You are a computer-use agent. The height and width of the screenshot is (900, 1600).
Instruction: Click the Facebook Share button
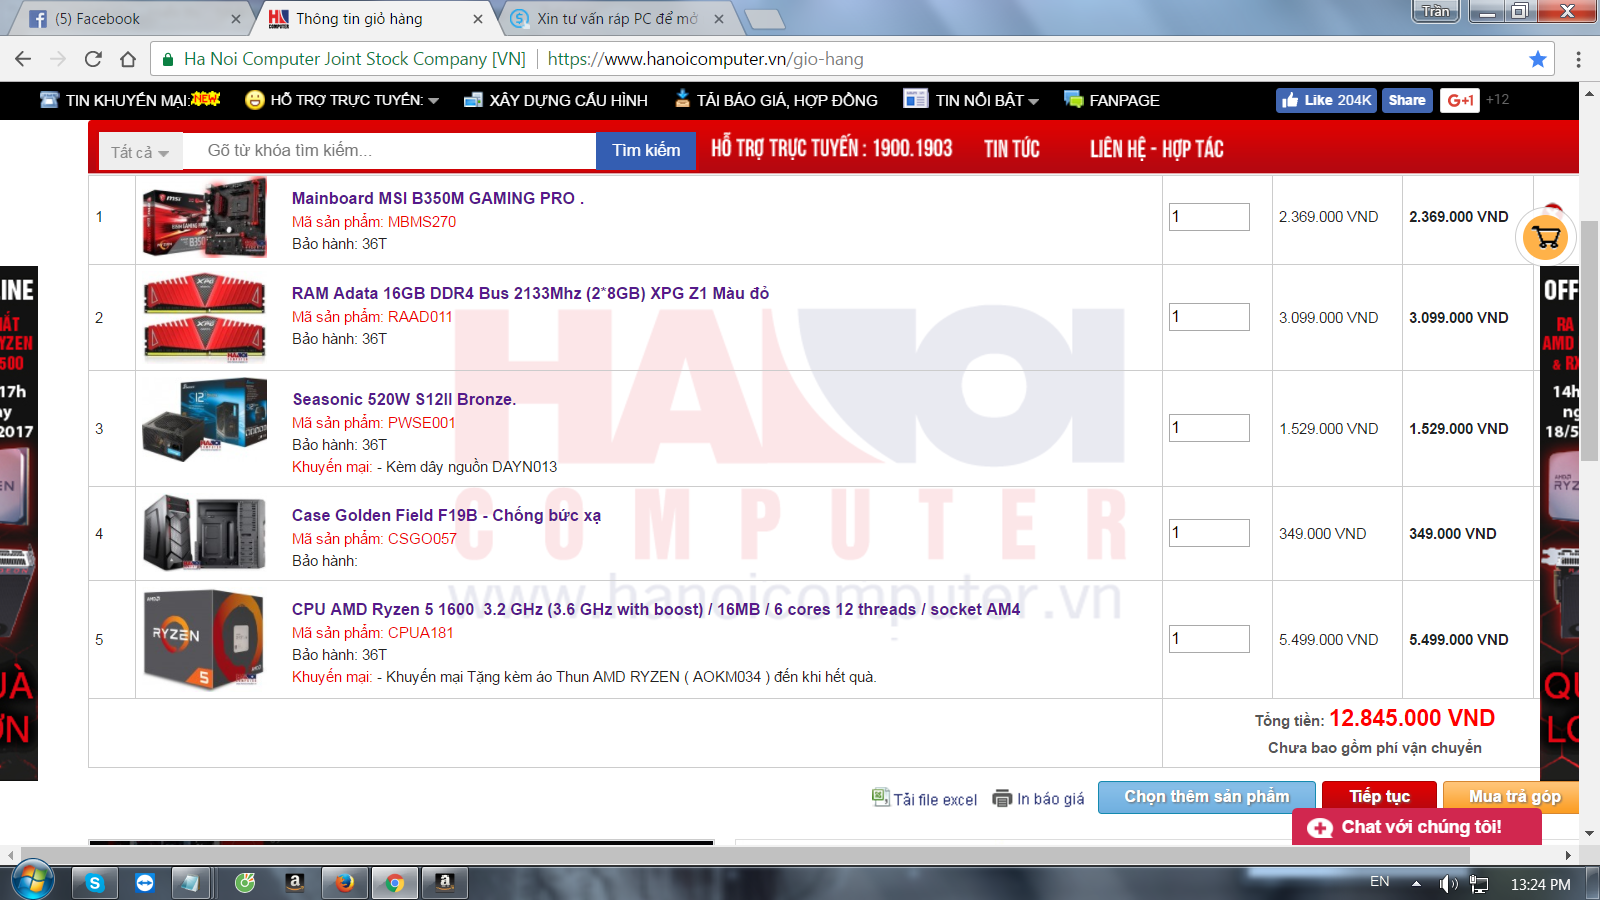(1407, 100)
